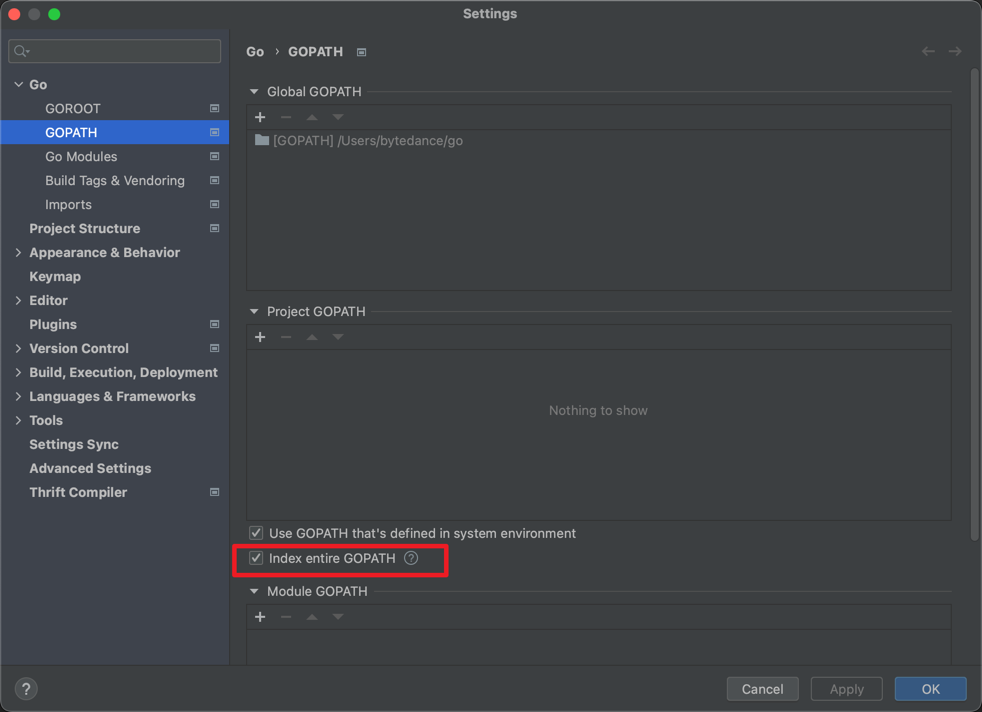The height and width of the screenshot is (712, 982).
Task: Click project-level icon beside GOPATH breadcrumb
Action: pyautogui.click(x=361, y=52)
